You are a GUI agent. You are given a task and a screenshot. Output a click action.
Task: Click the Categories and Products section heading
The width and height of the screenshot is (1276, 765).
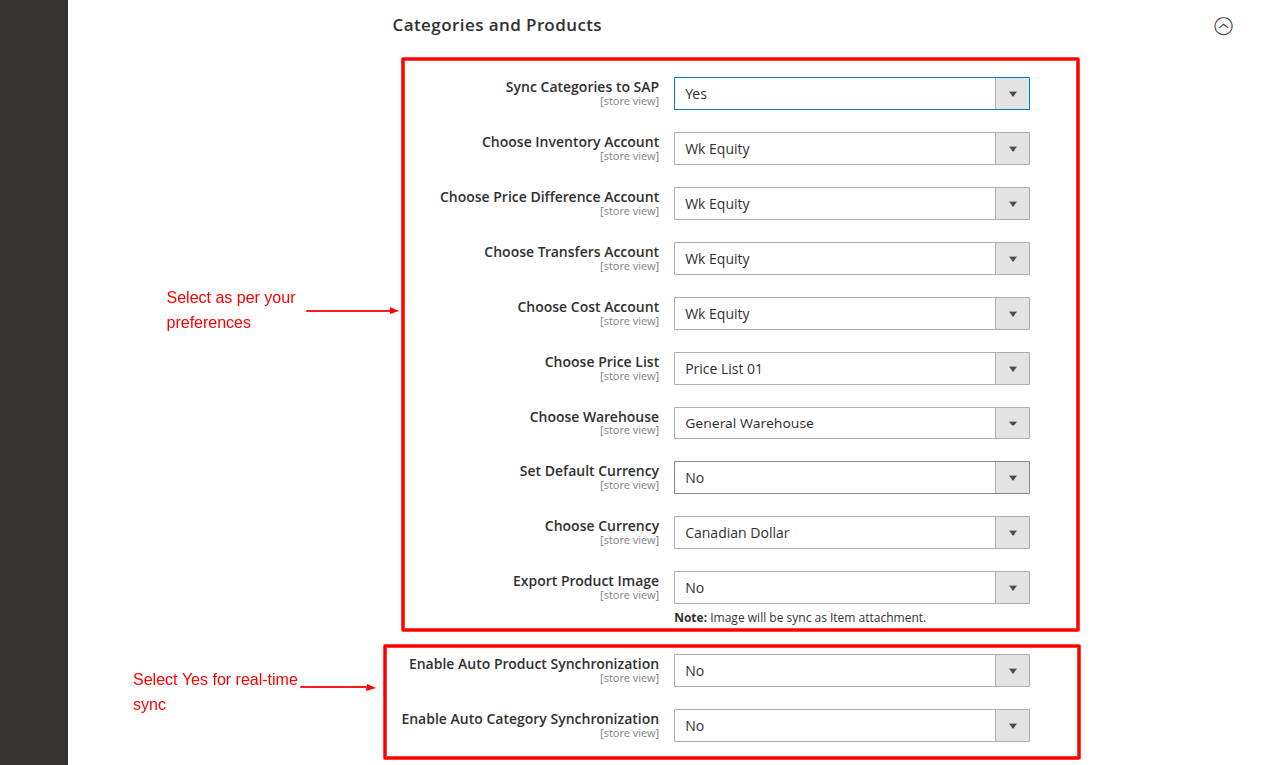point(497,25)
